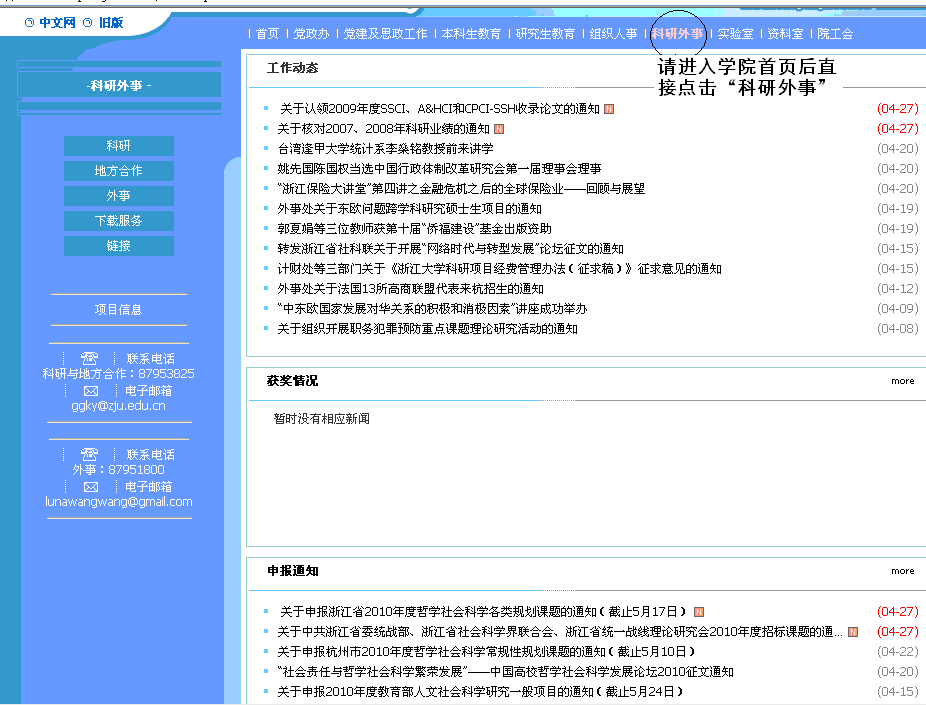Viewport: 926px width, 705px height.
Task: Open 项目信息 in the sidebar
Action: click(119, 310)
